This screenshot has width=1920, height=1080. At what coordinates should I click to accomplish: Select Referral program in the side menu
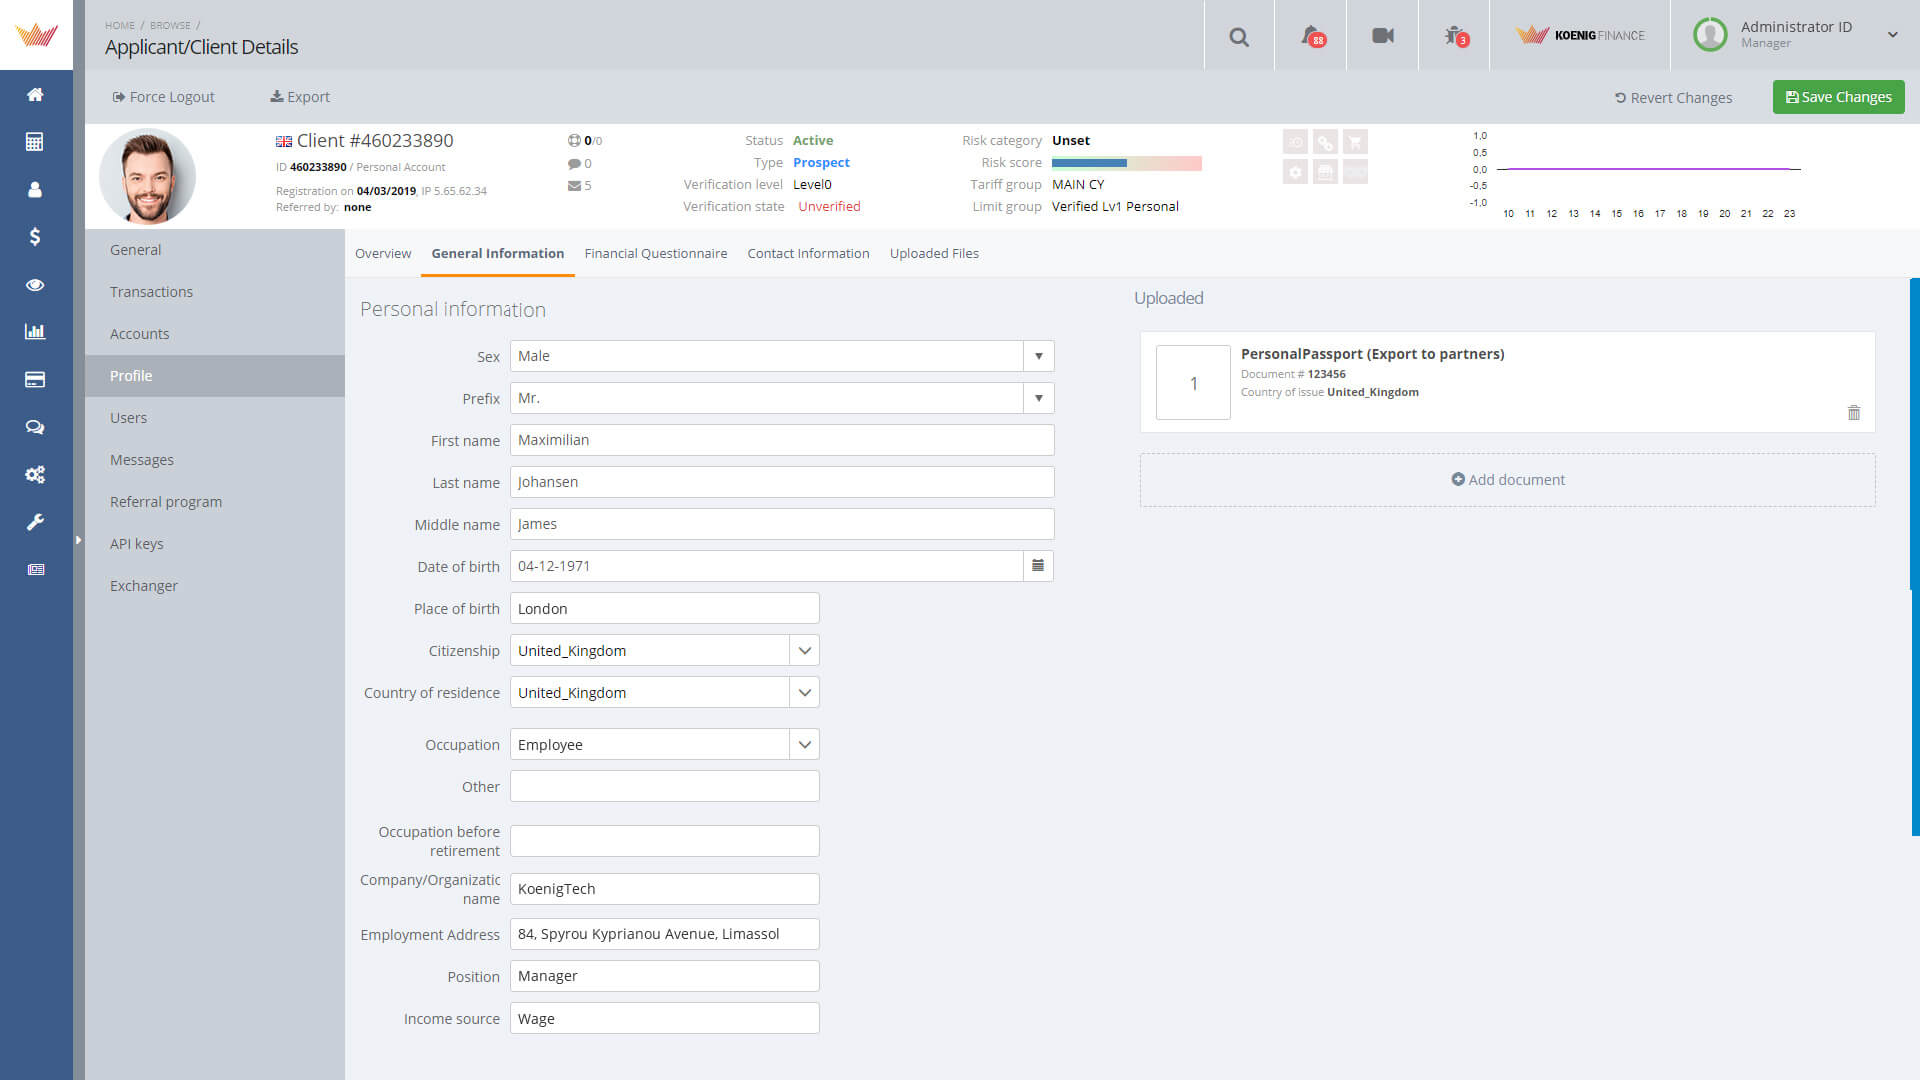215,502
